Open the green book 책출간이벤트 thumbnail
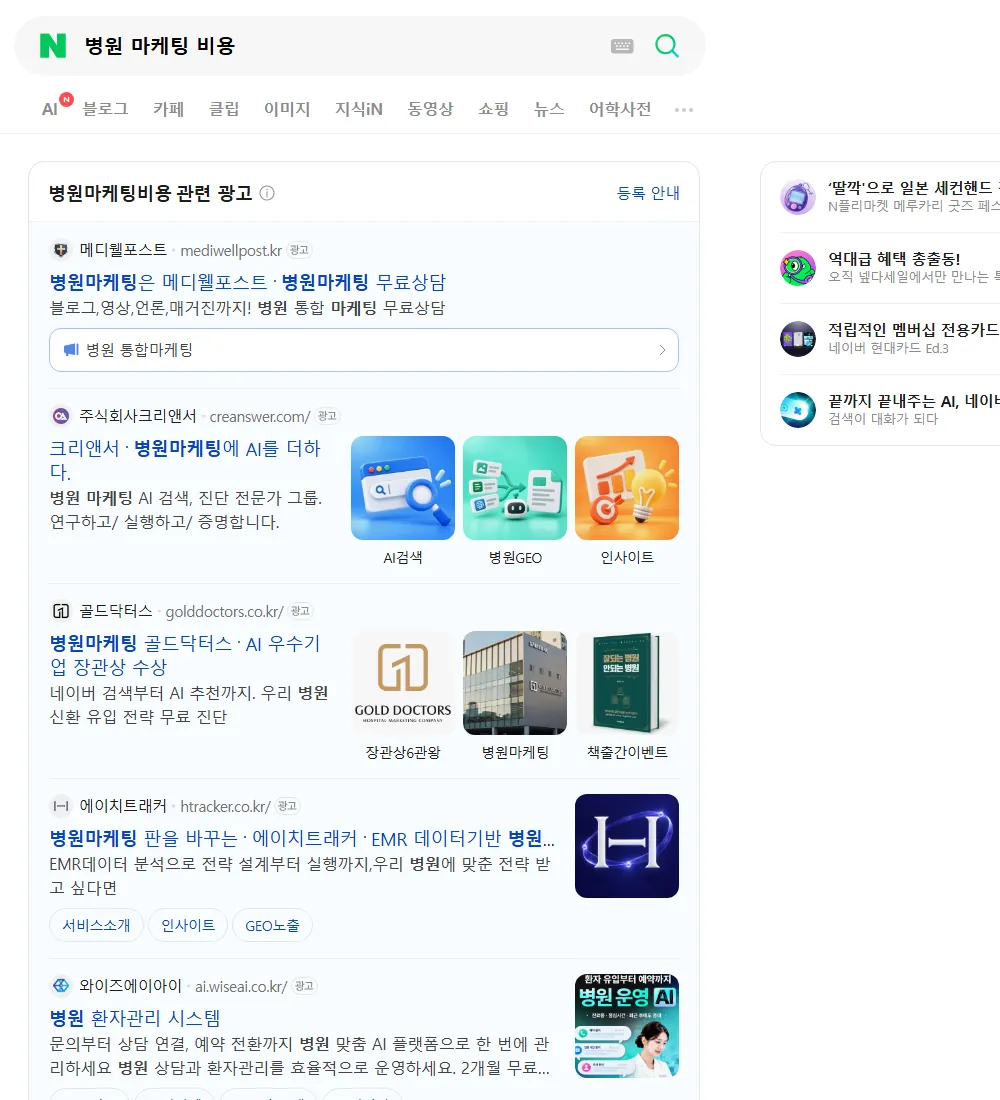Viewport: 1000px width, 1100px height. click(x=627, y=683)
